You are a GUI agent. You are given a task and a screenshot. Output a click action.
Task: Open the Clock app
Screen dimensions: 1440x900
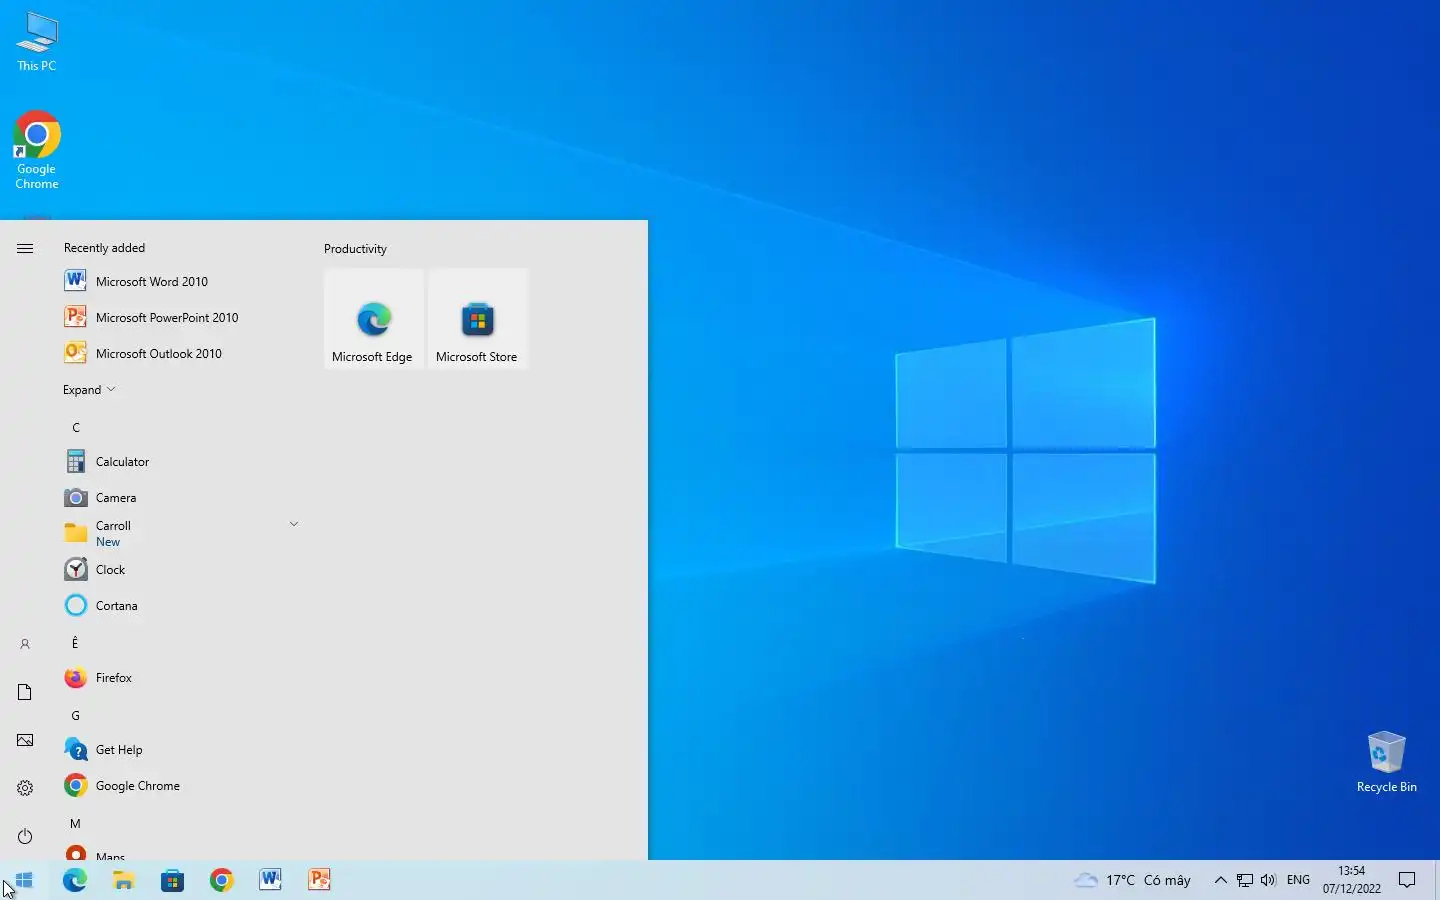point(180,570)
